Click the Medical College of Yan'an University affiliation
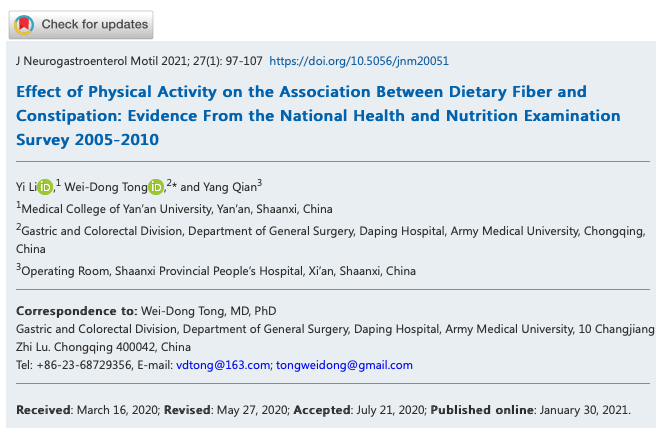 pyautogui.click(x=175, y=209)
